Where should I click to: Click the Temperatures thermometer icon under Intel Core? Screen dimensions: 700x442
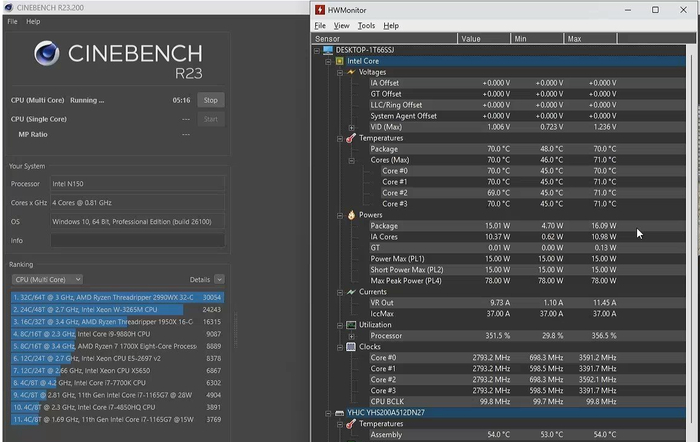pos(352,138)
